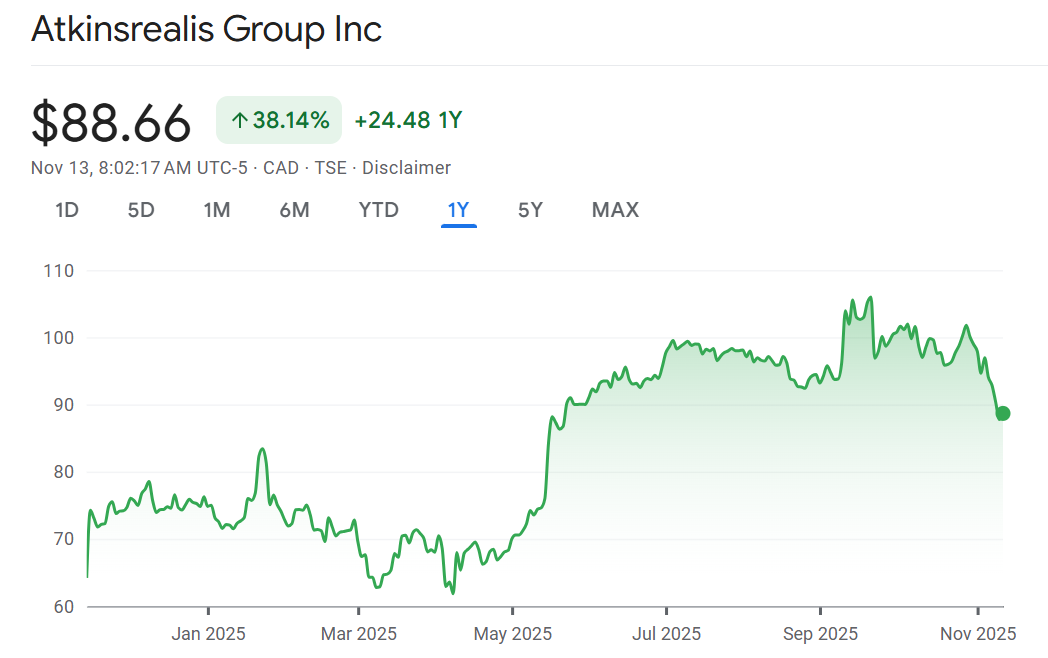Viewport: 1048px width, 658px height.
Task: Click the Sep 2025 axis label
Action: (820, 634)
